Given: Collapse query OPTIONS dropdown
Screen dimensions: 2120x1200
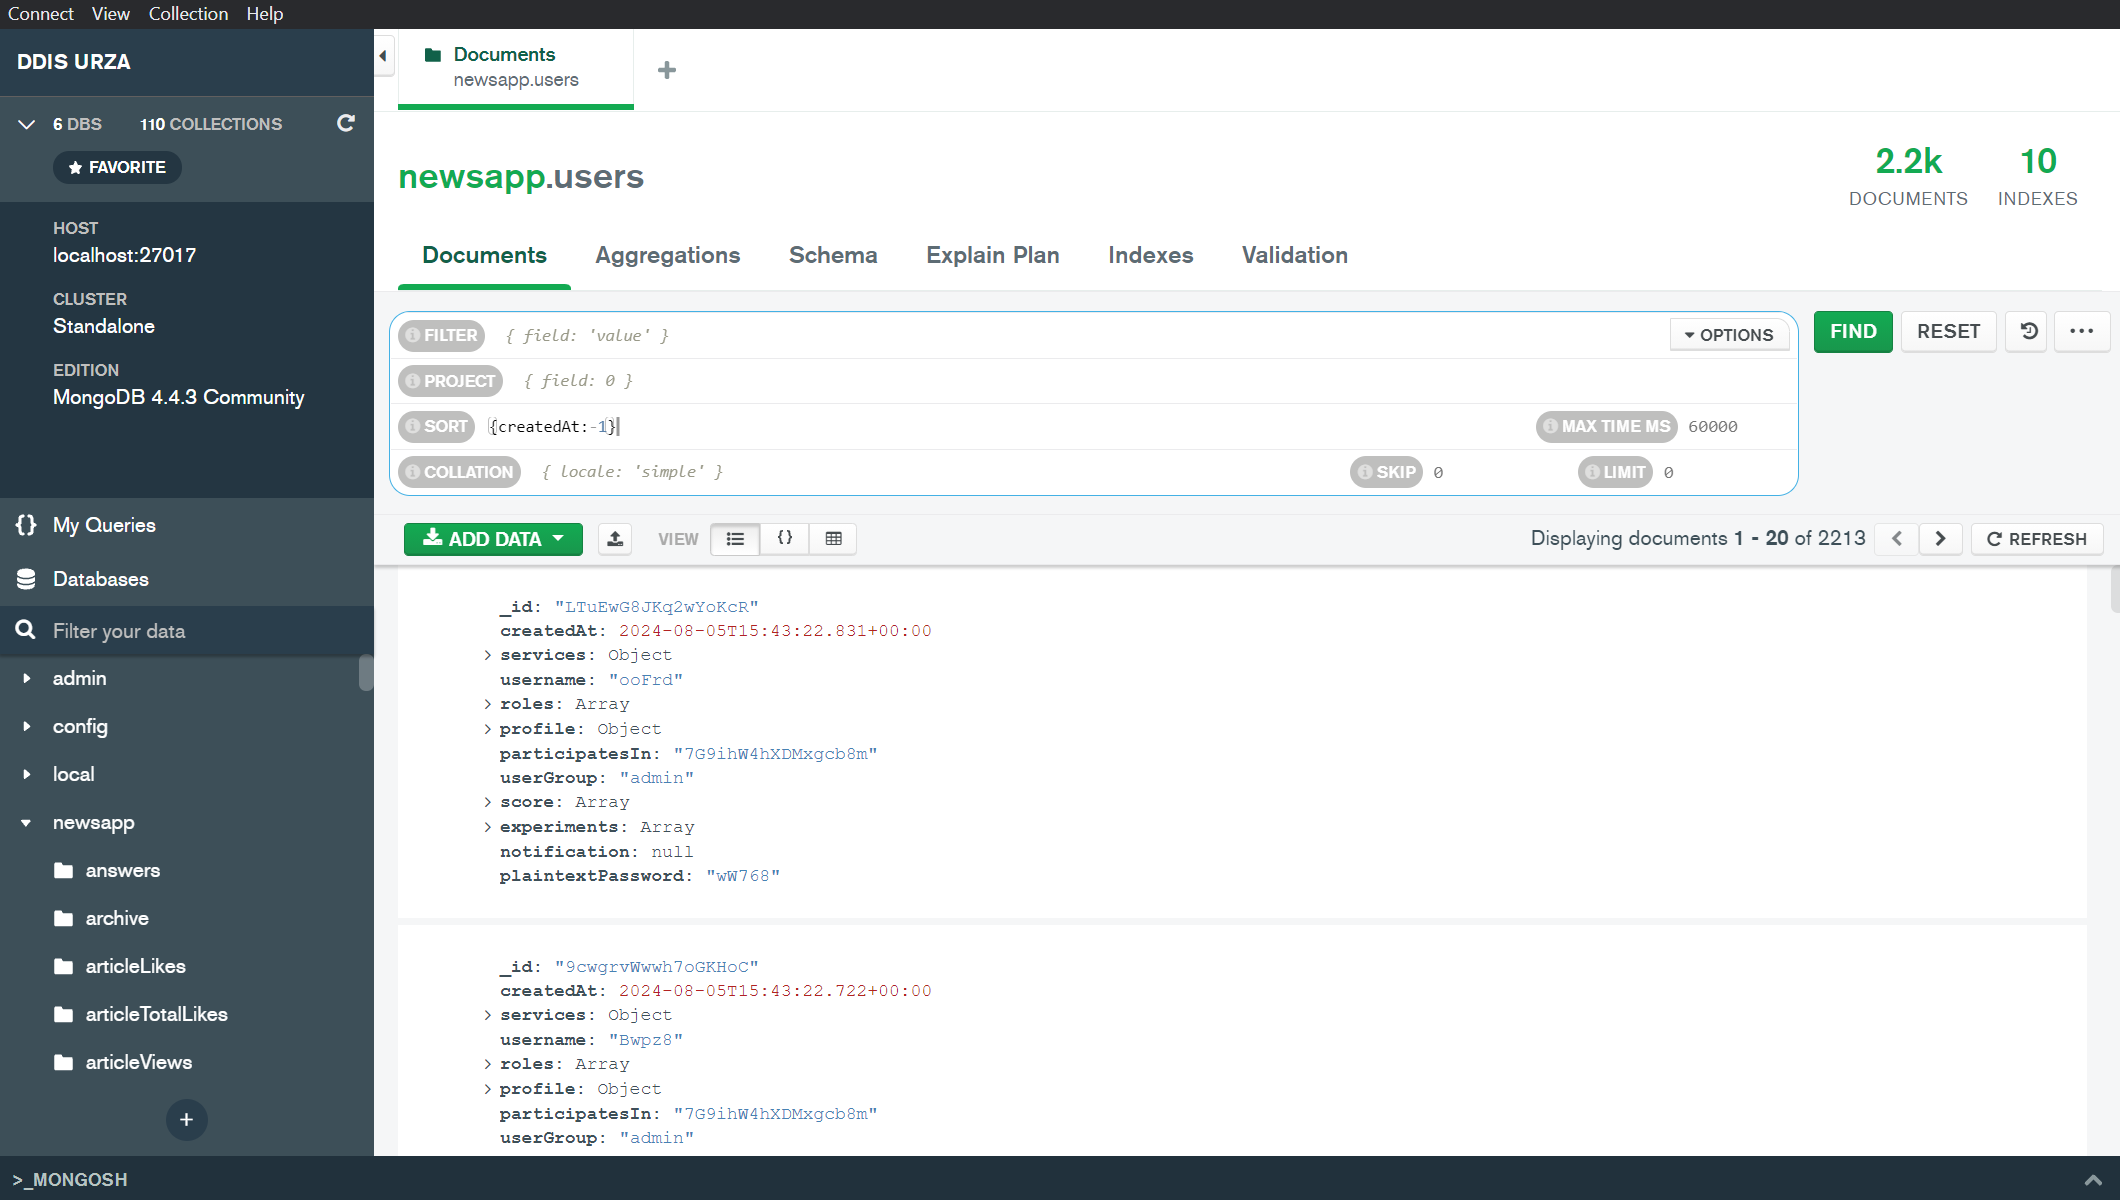Looking at the screenshot, I should coord(1729,335).
